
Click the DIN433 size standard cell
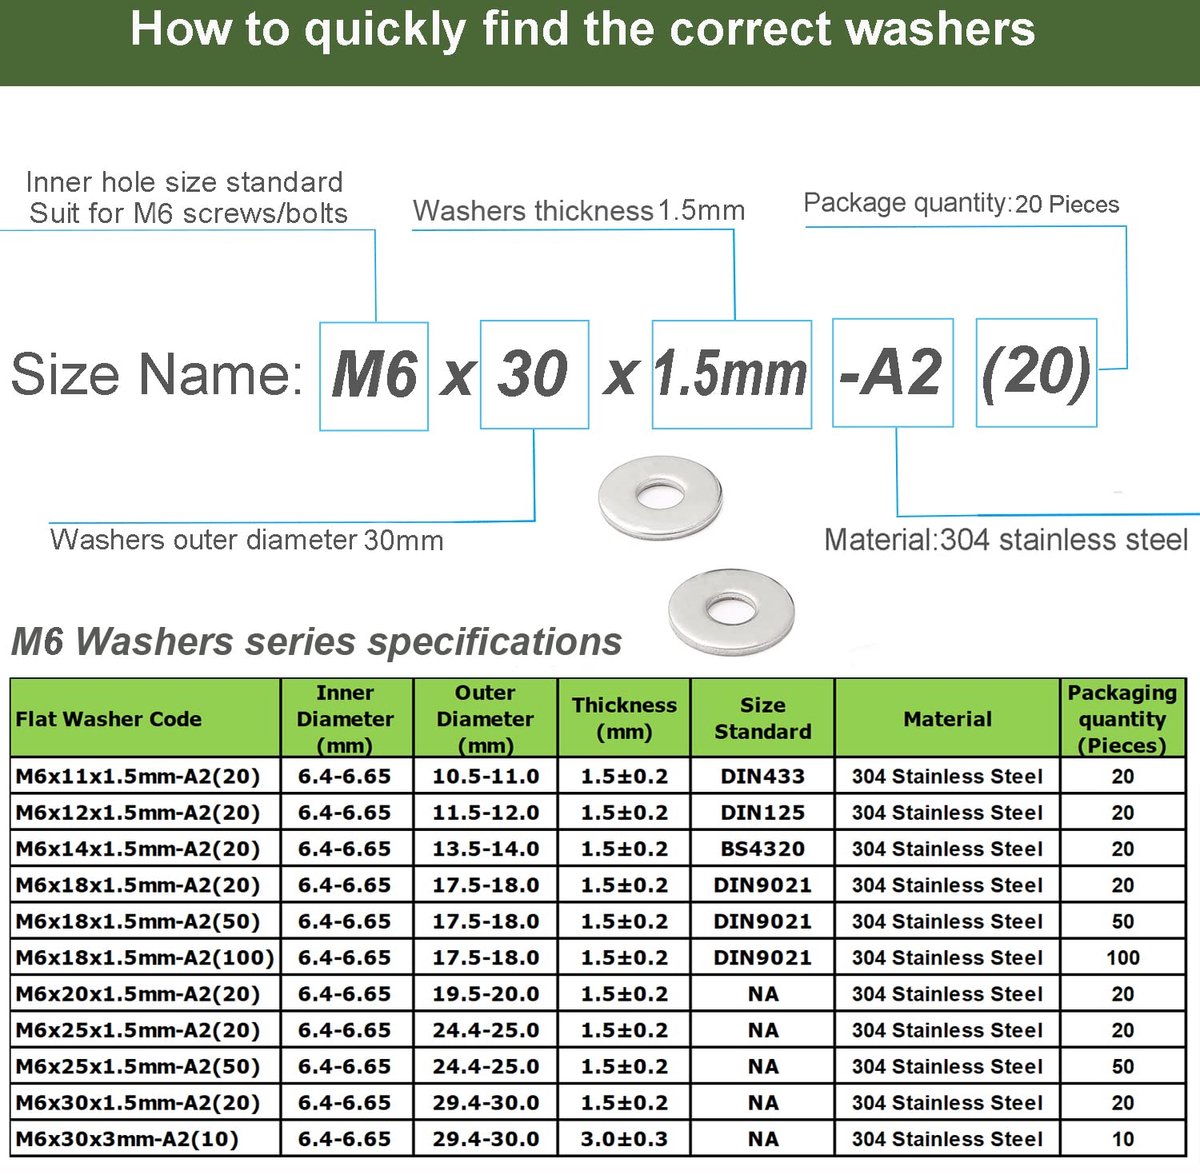763,776
